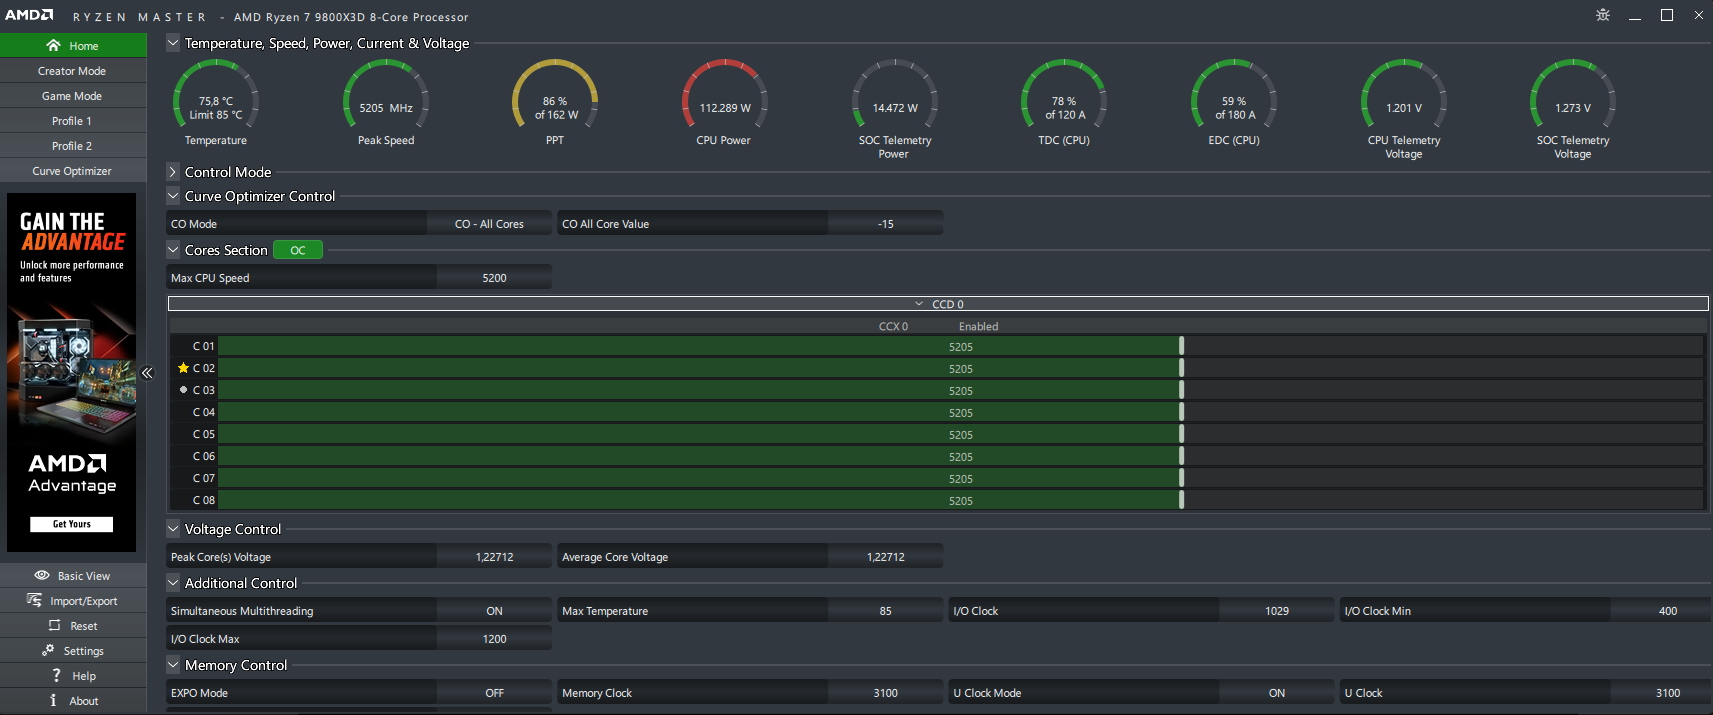Click the bug report icon in title bar

(1603, 15)
